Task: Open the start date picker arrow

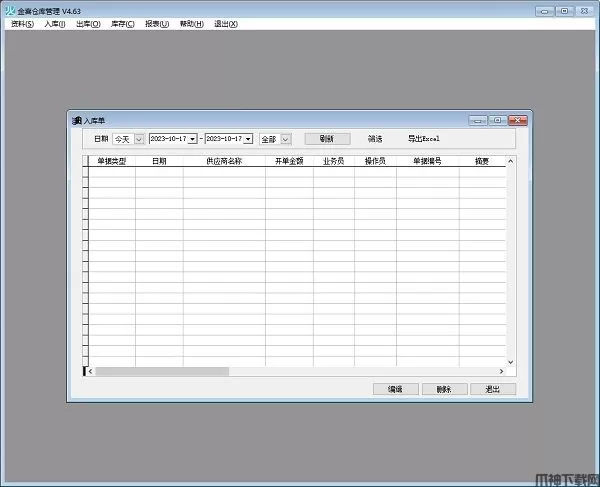Action: (192, 139)
